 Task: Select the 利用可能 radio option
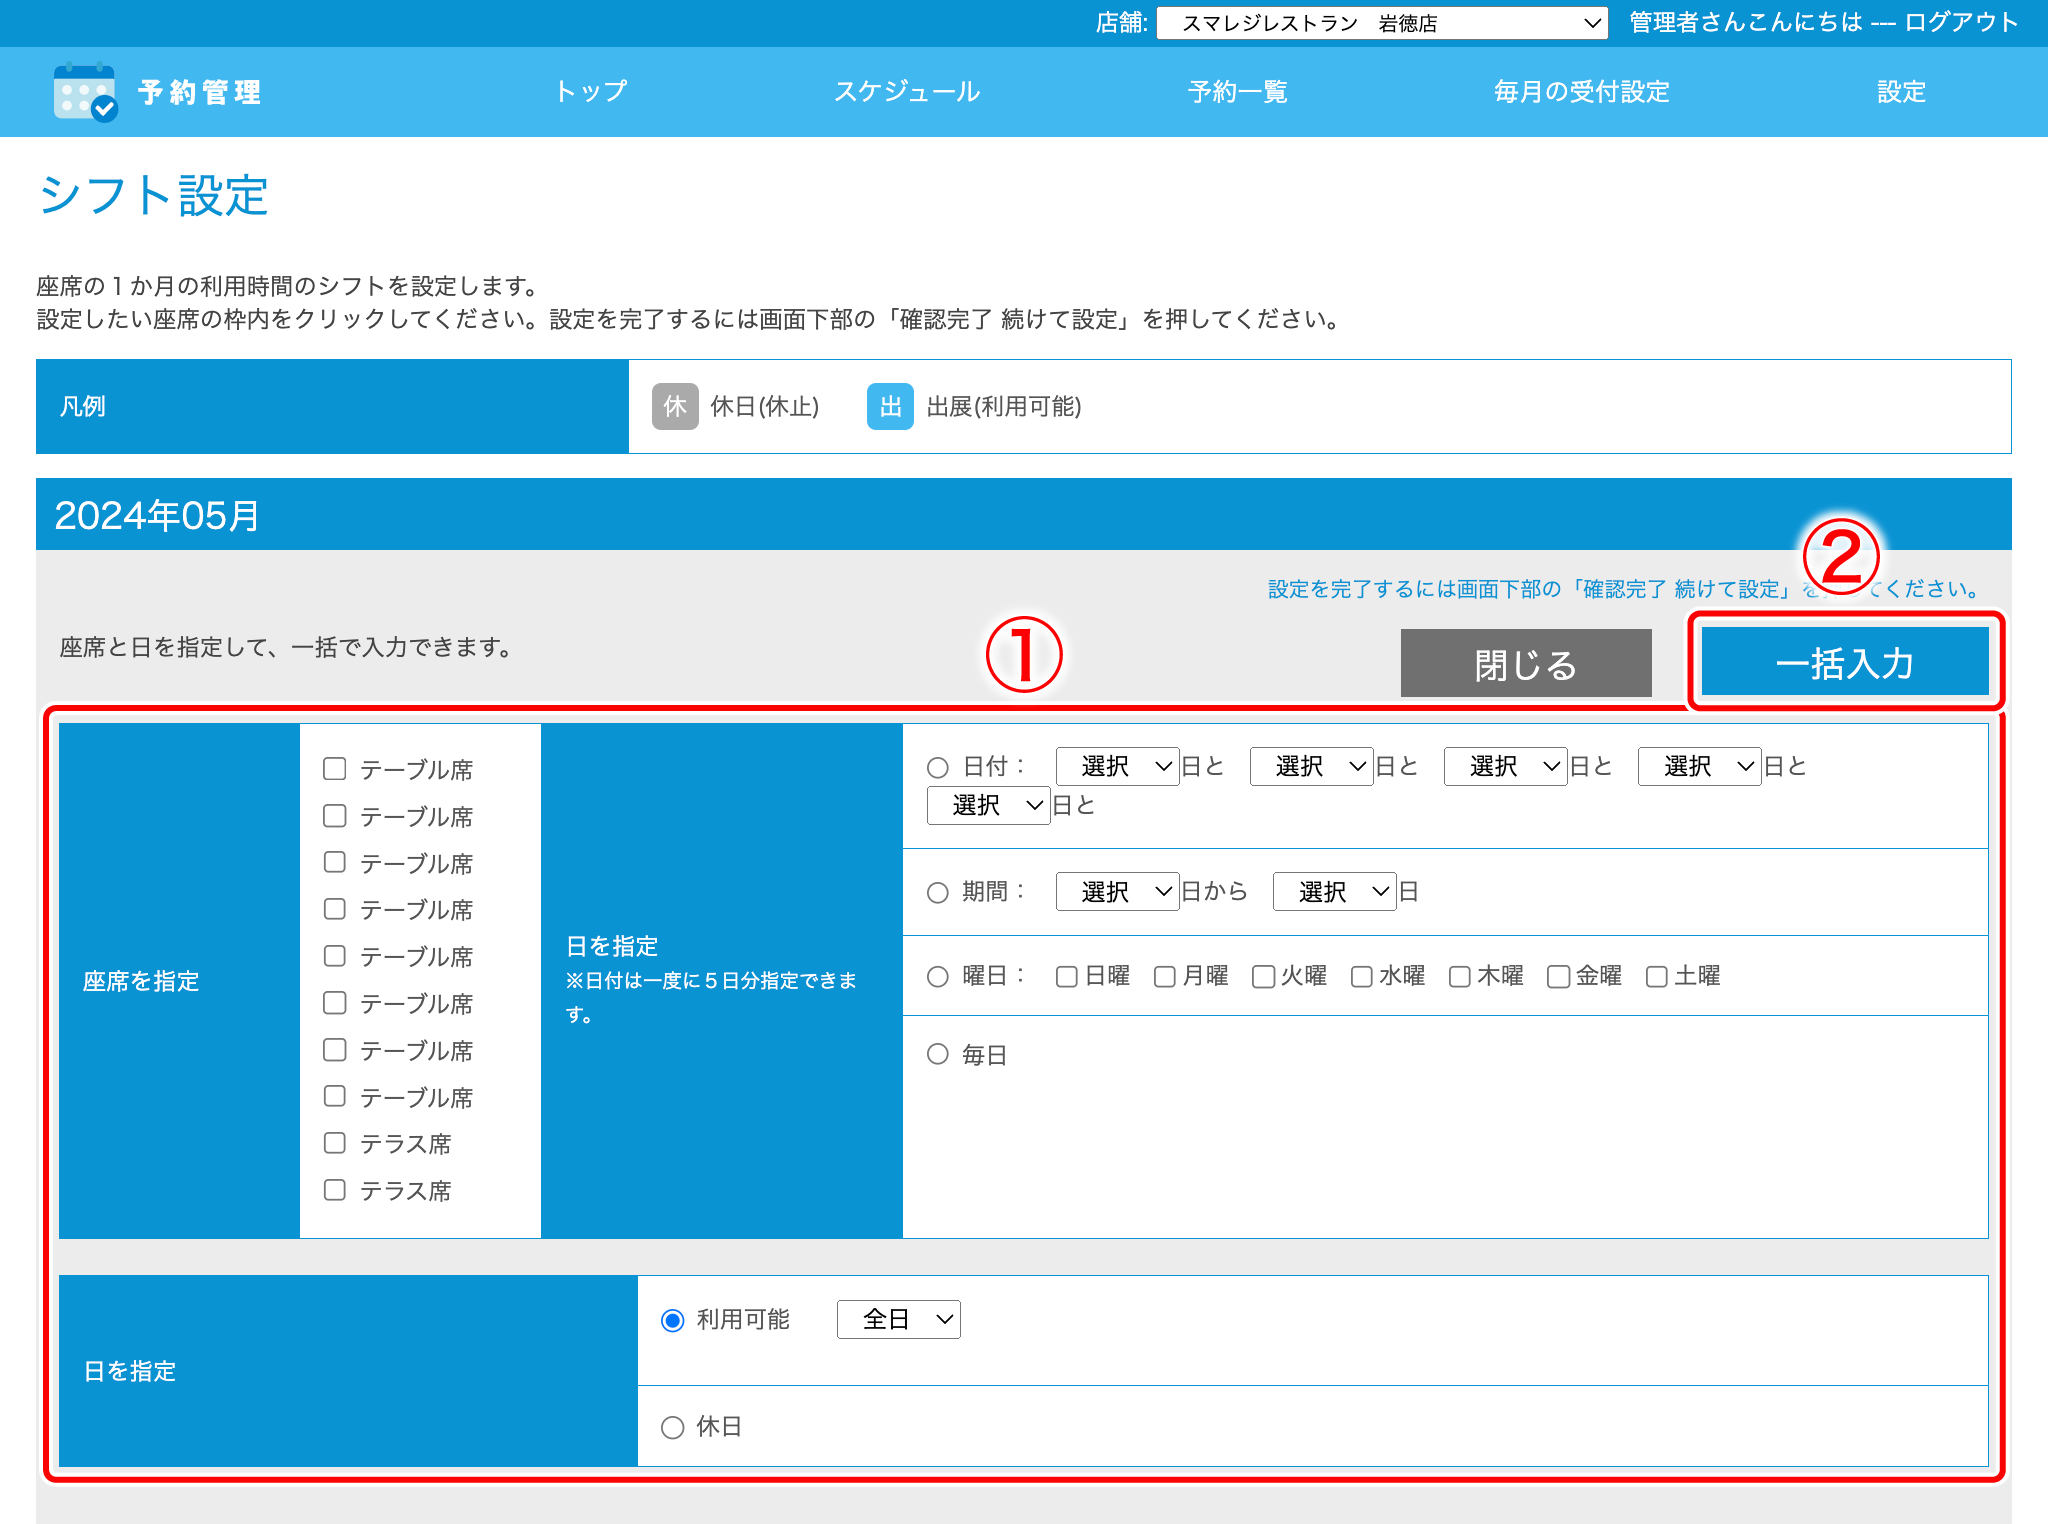click(673, 1320)
